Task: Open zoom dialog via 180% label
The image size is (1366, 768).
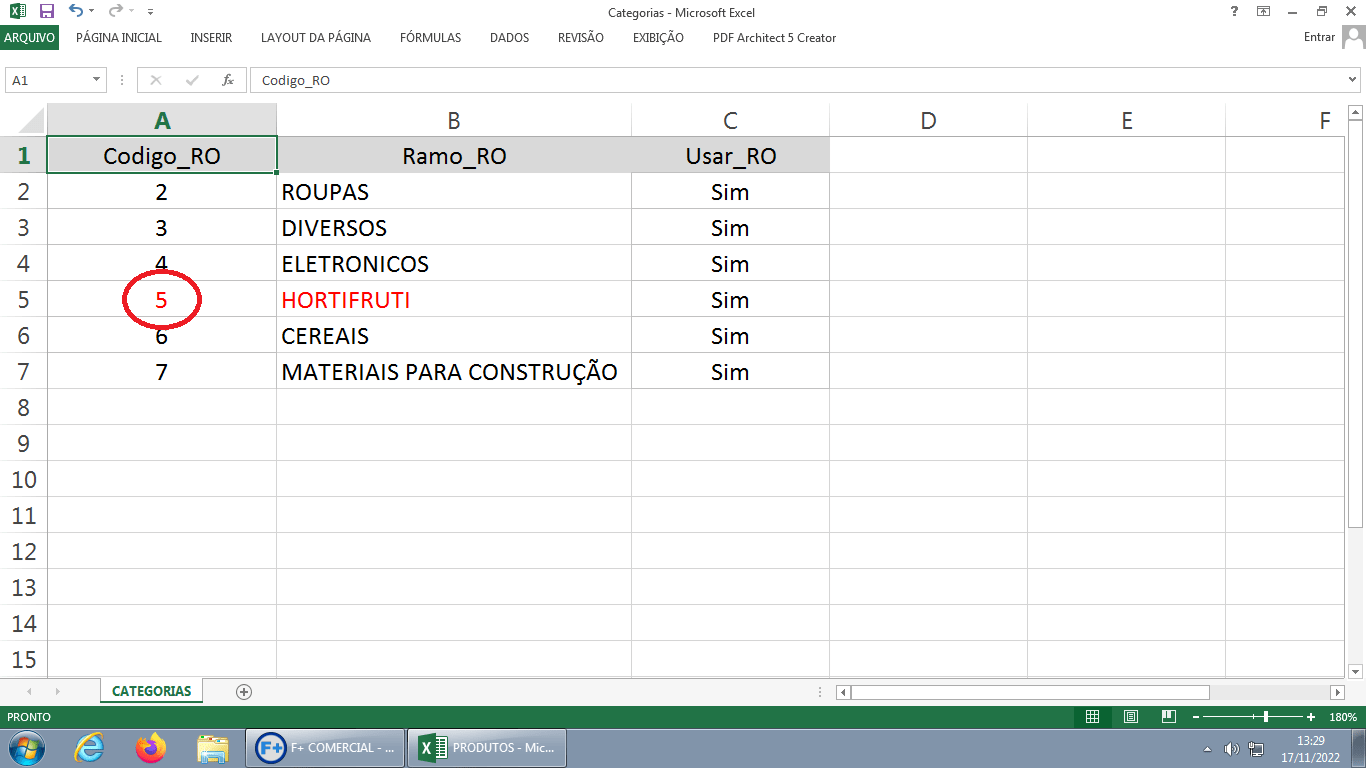Action: [1343, 717]
